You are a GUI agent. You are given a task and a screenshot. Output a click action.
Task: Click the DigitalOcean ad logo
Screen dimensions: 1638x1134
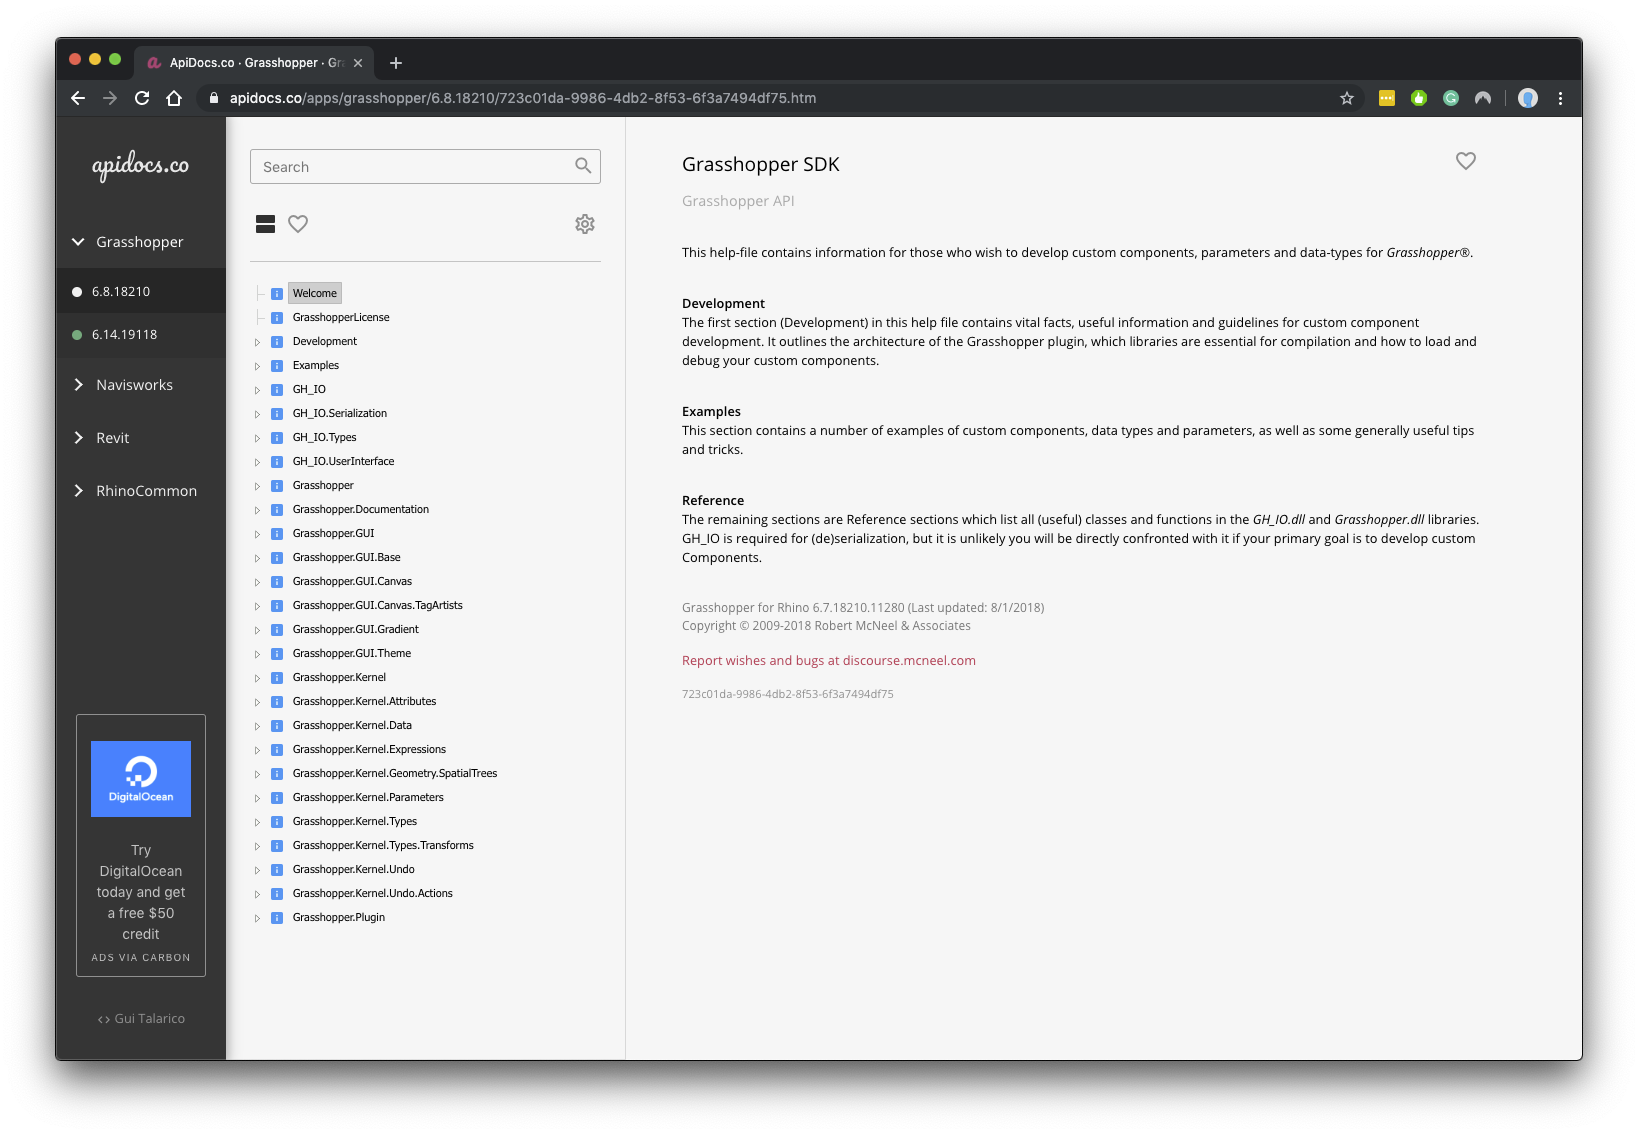pyautogui.click(x=141, y=779)
